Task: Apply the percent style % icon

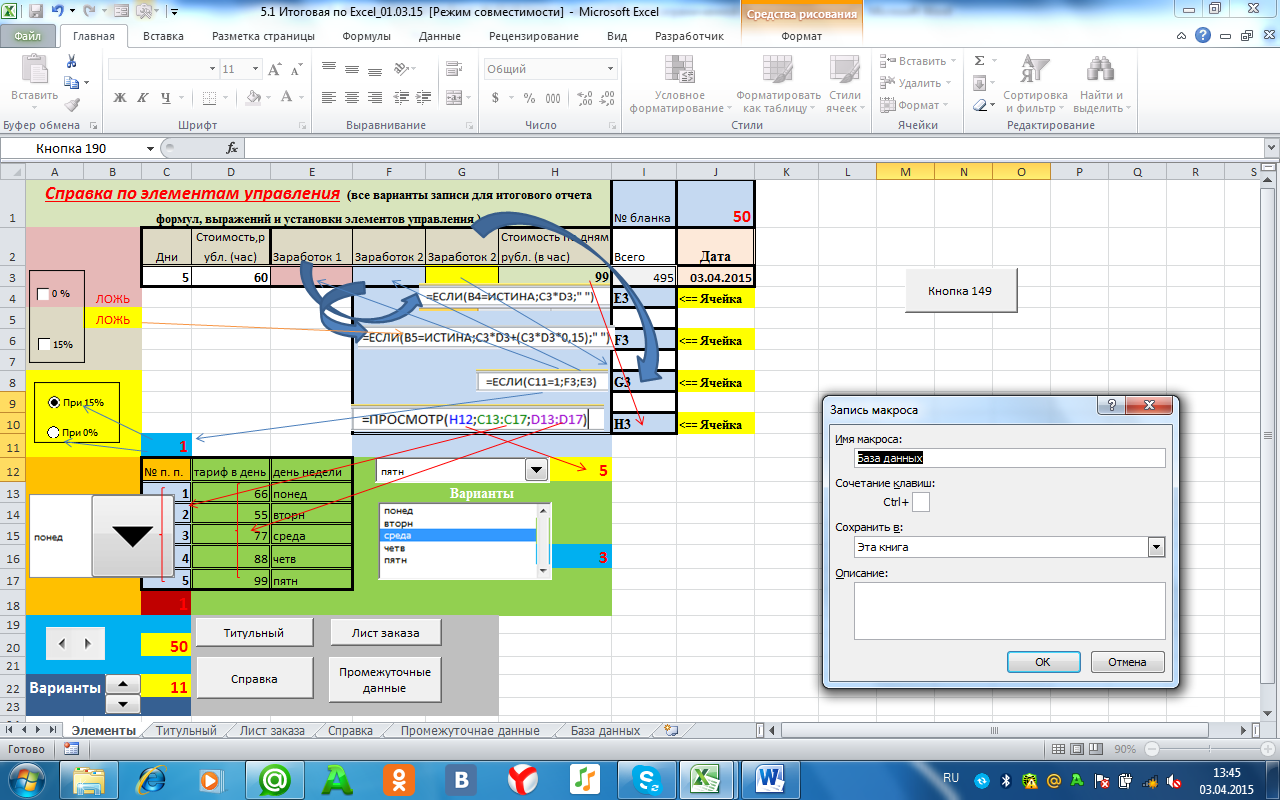Action: (528, 98)
